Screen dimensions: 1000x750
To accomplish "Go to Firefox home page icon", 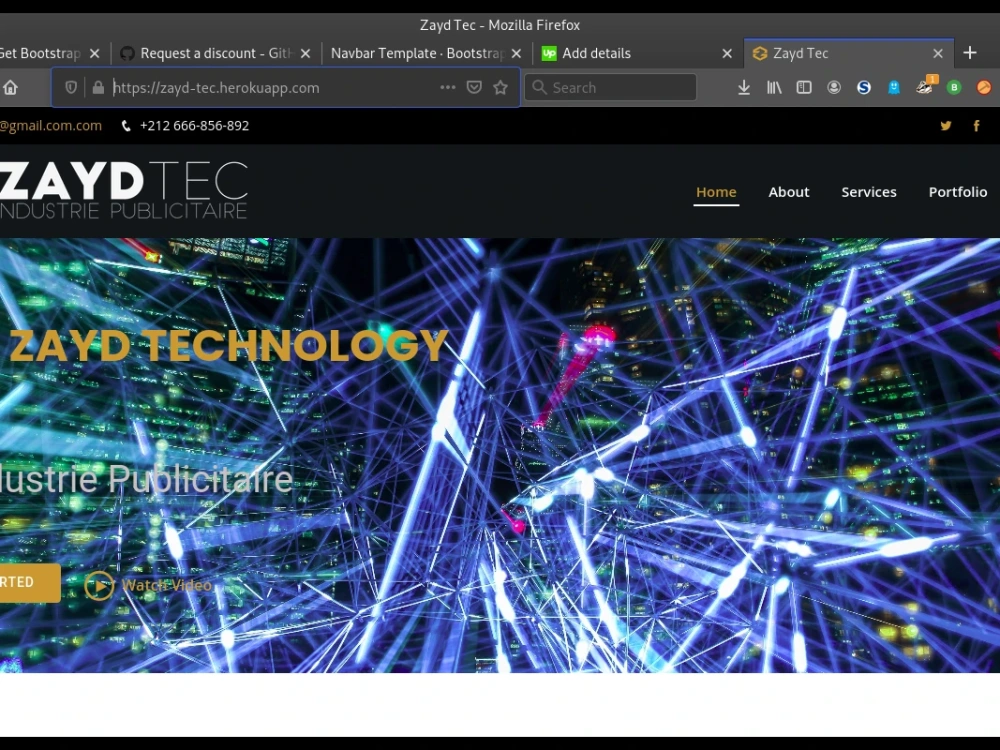I will pyautogui.click(x=10, y=87).
